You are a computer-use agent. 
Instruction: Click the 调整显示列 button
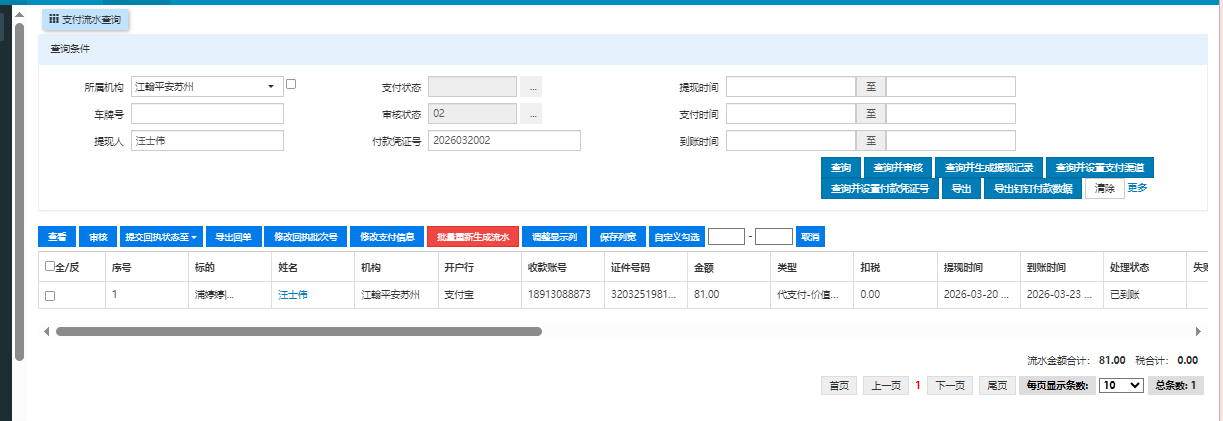(x=554, y=237)
